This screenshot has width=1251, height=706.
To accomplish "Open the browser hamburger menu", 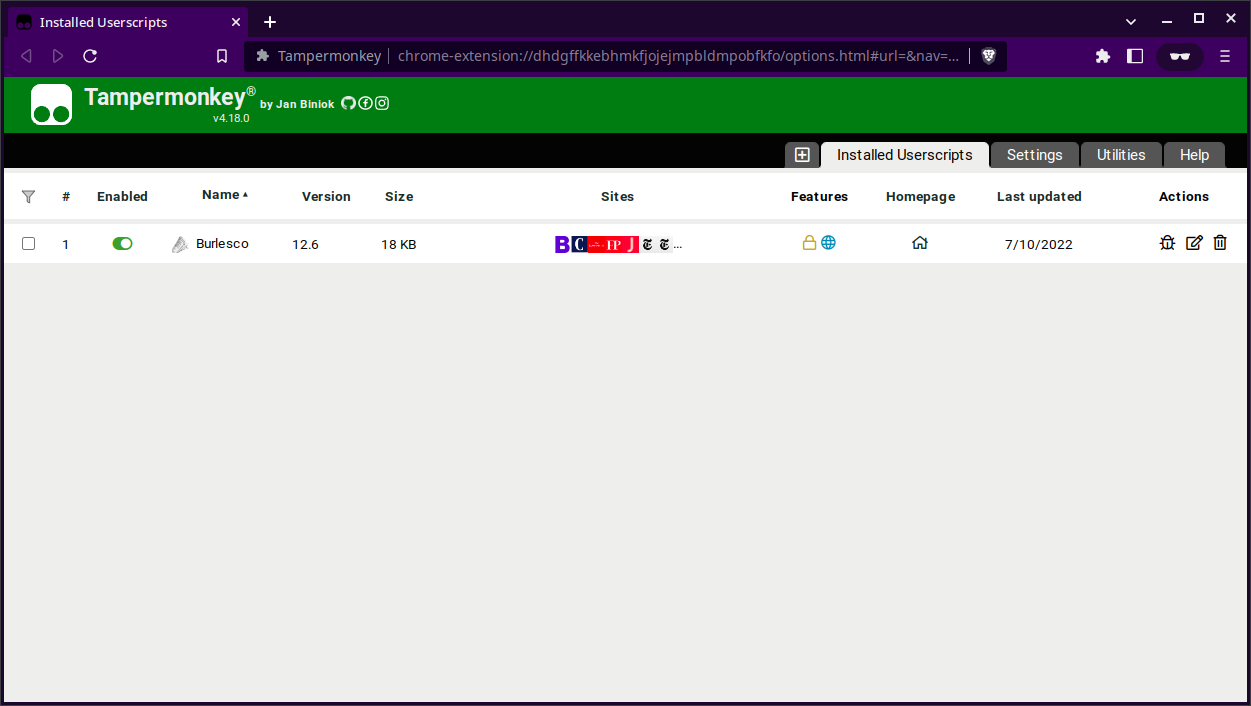I will (x=1225, y=56).
